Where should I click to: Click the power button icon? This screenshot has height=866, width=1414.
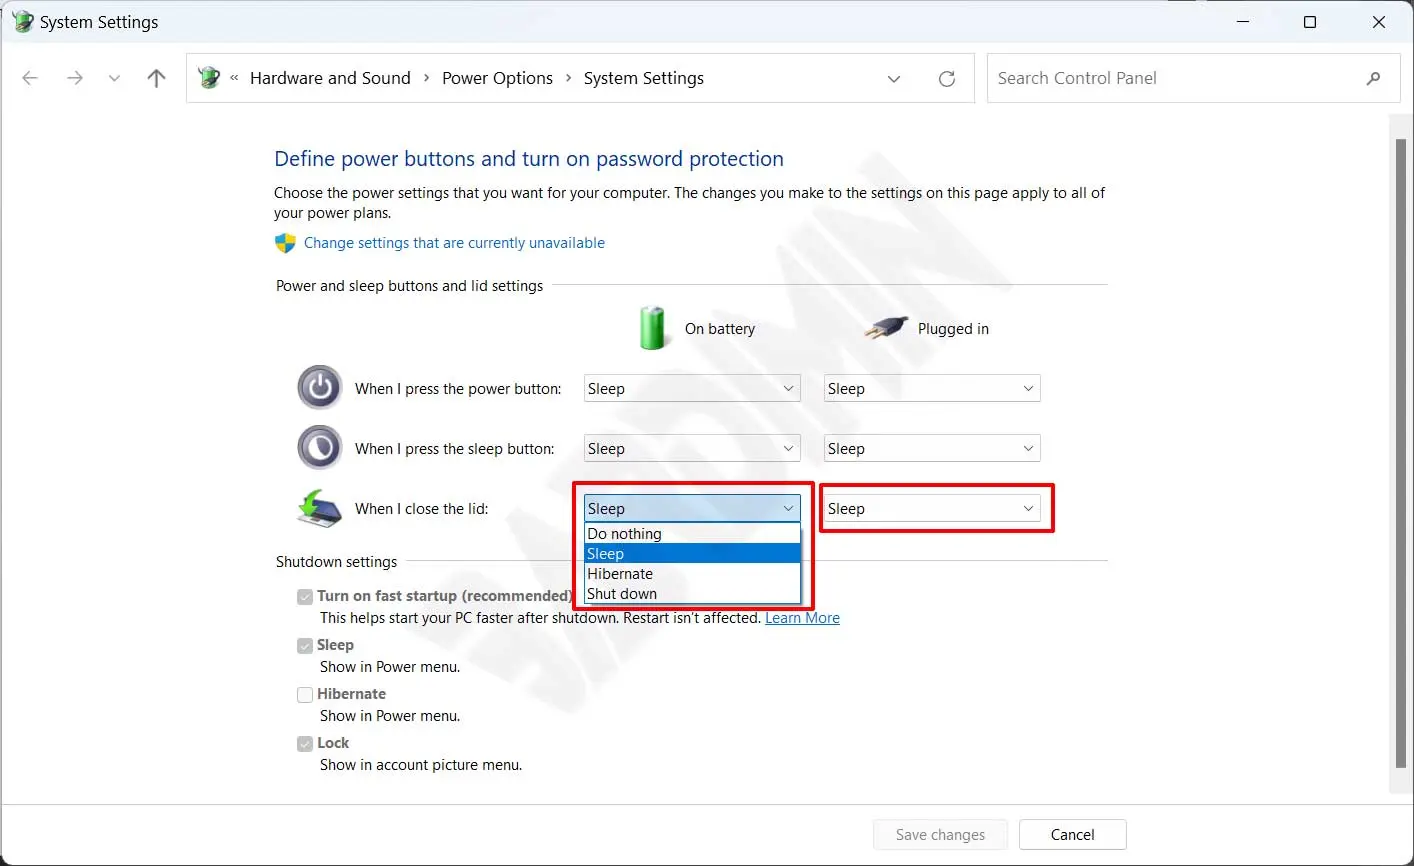coord(319,388)
